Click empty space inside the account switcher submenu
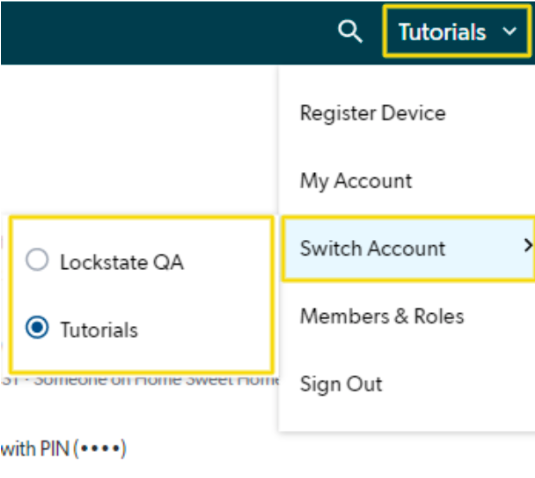The height and width of the screenshot is (478, 535). pos(205,295)
